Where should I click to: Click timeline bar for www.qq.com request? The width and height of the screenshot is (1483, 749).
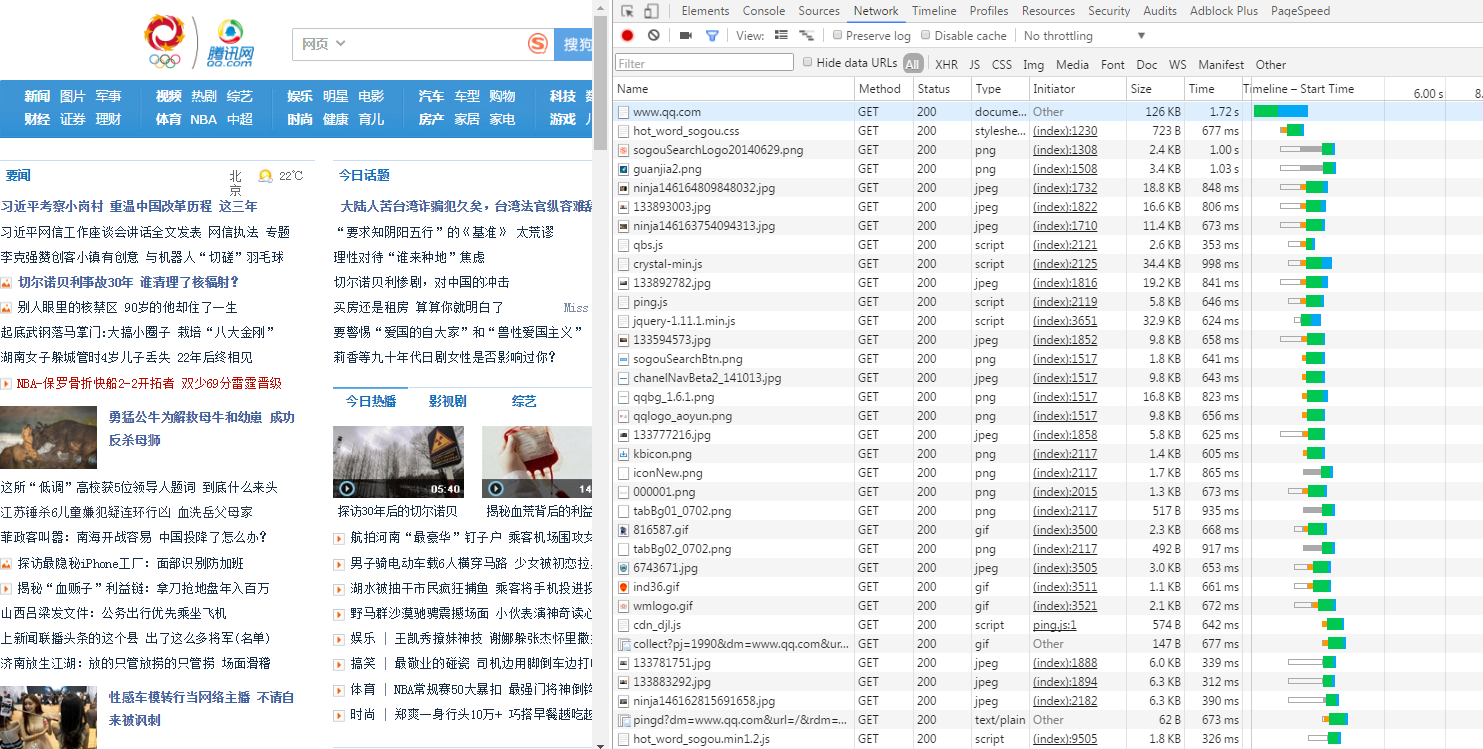(1281, 112)
